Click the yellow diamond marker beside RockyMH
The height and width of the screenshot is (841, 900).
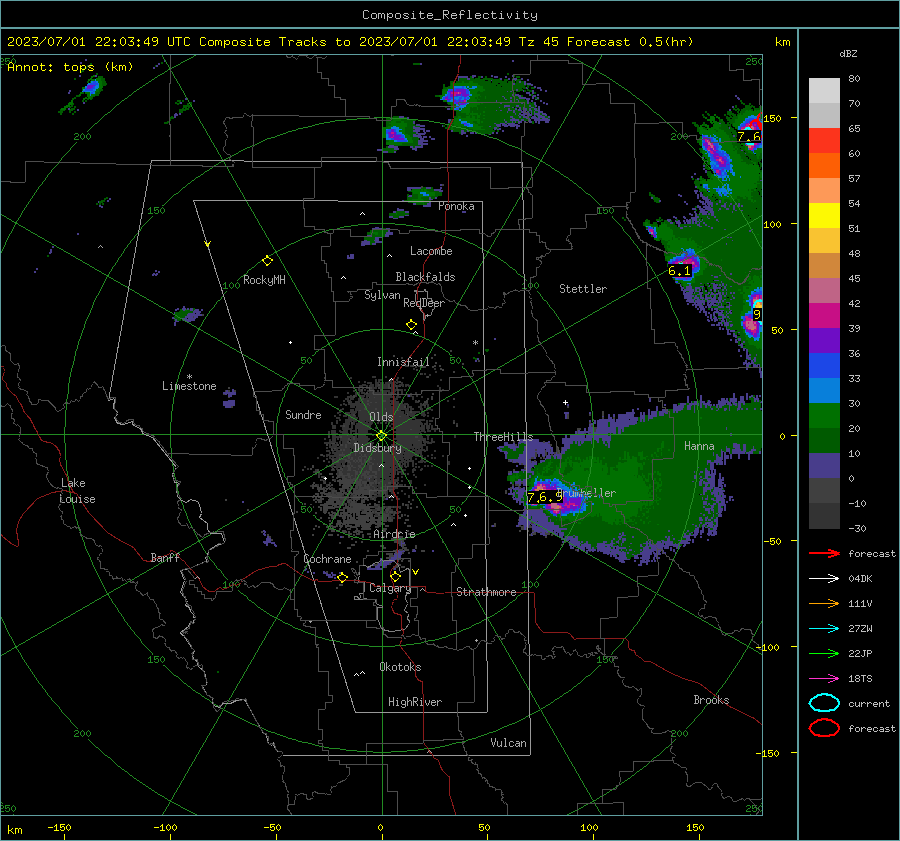coord(267,261)
